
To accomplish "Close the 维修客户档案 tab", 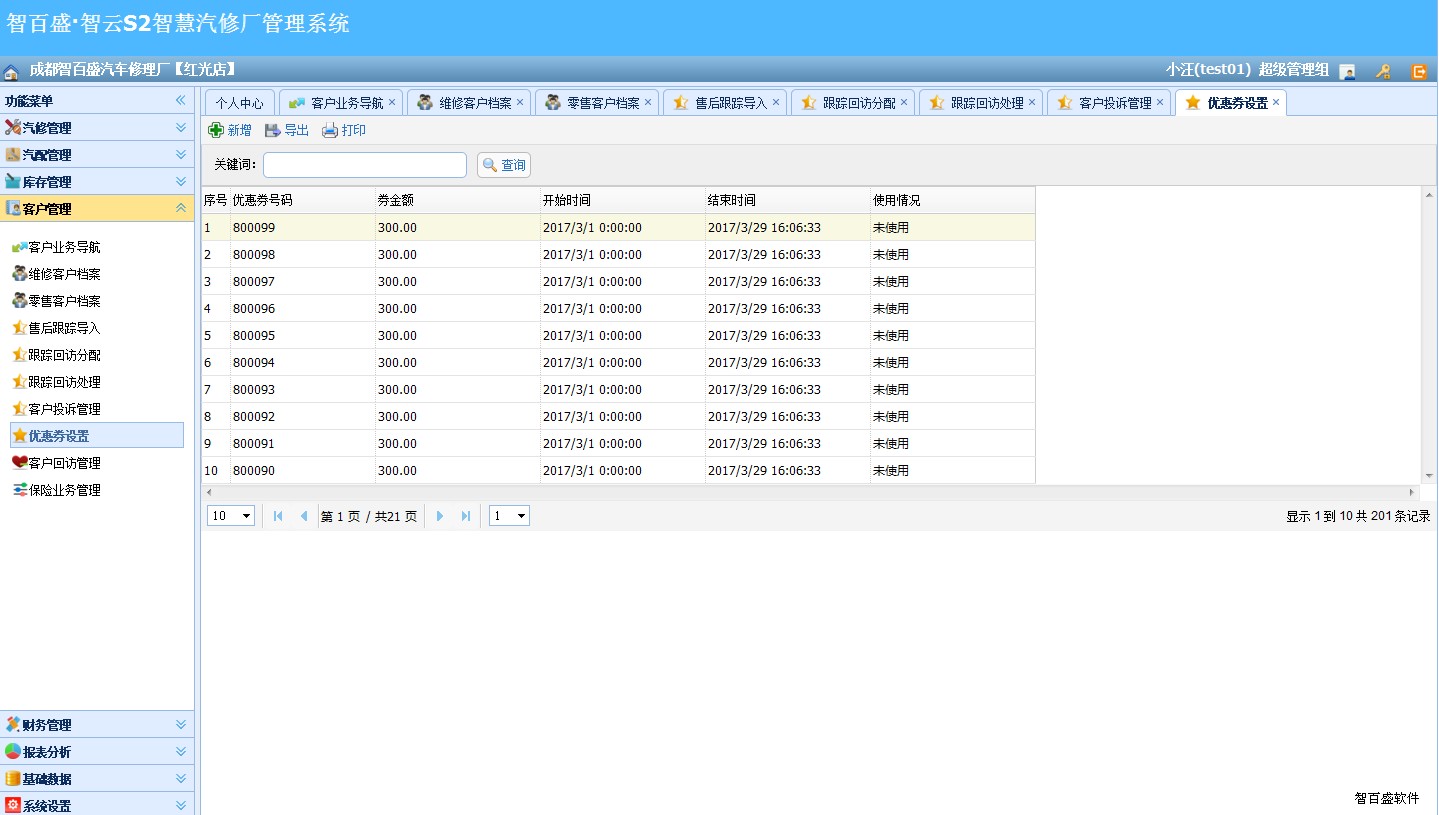I will 520,102.
